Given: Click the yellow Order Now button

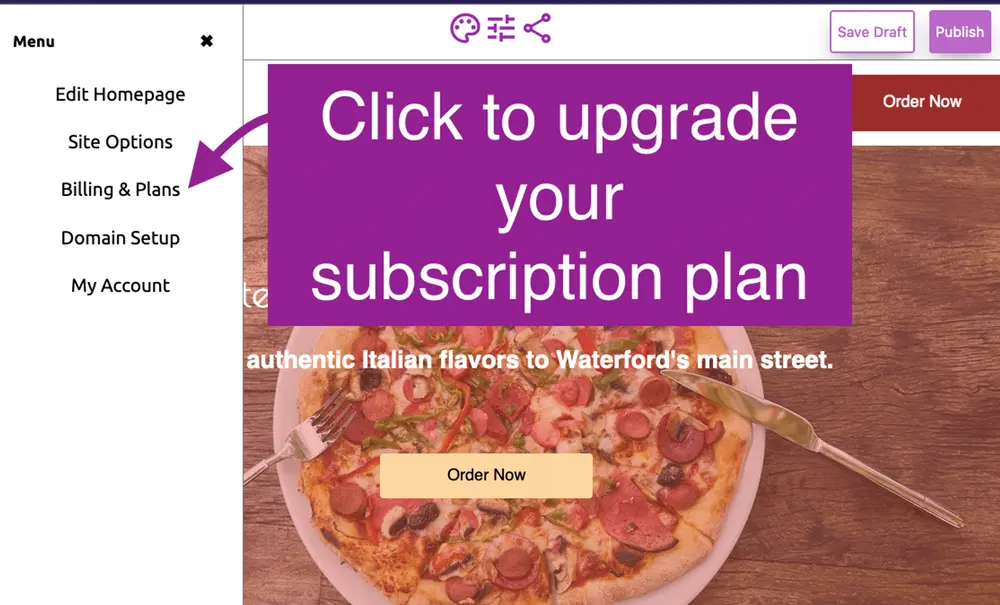Looking at the screenshot, I should click(486, 475).
